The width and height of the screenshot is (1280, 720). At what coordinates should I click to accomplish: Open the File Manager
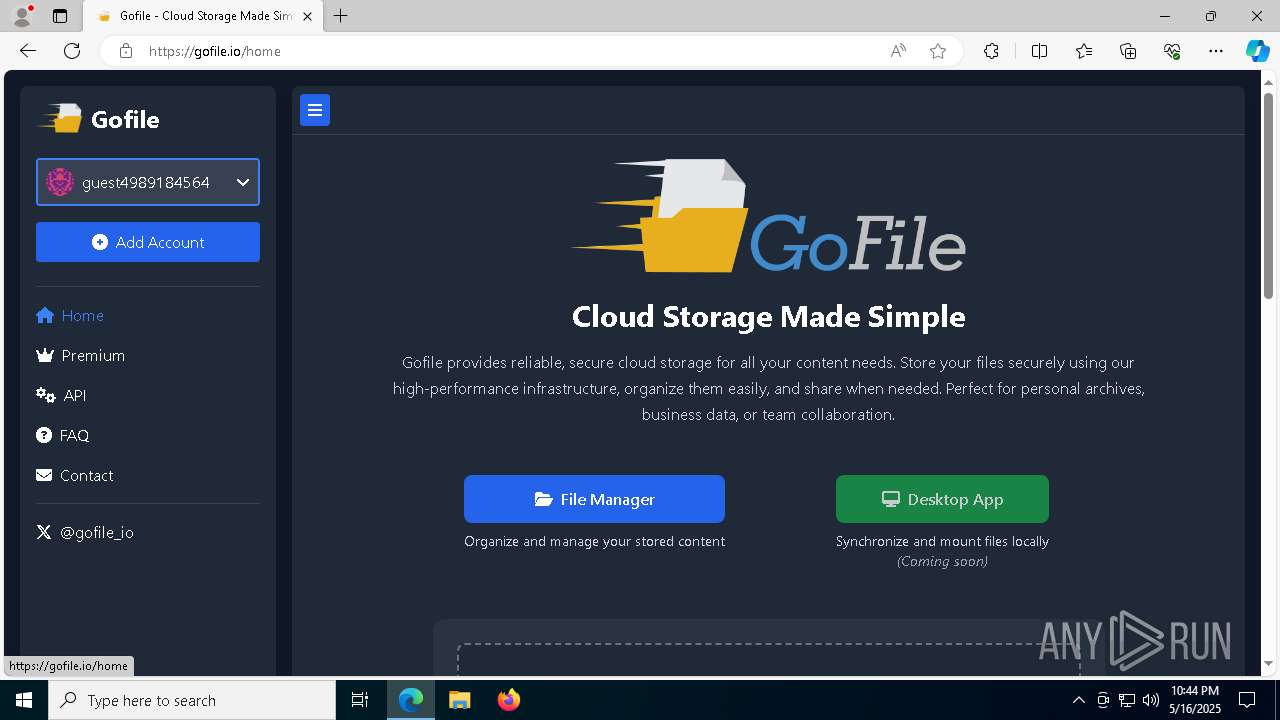point(594,499)
